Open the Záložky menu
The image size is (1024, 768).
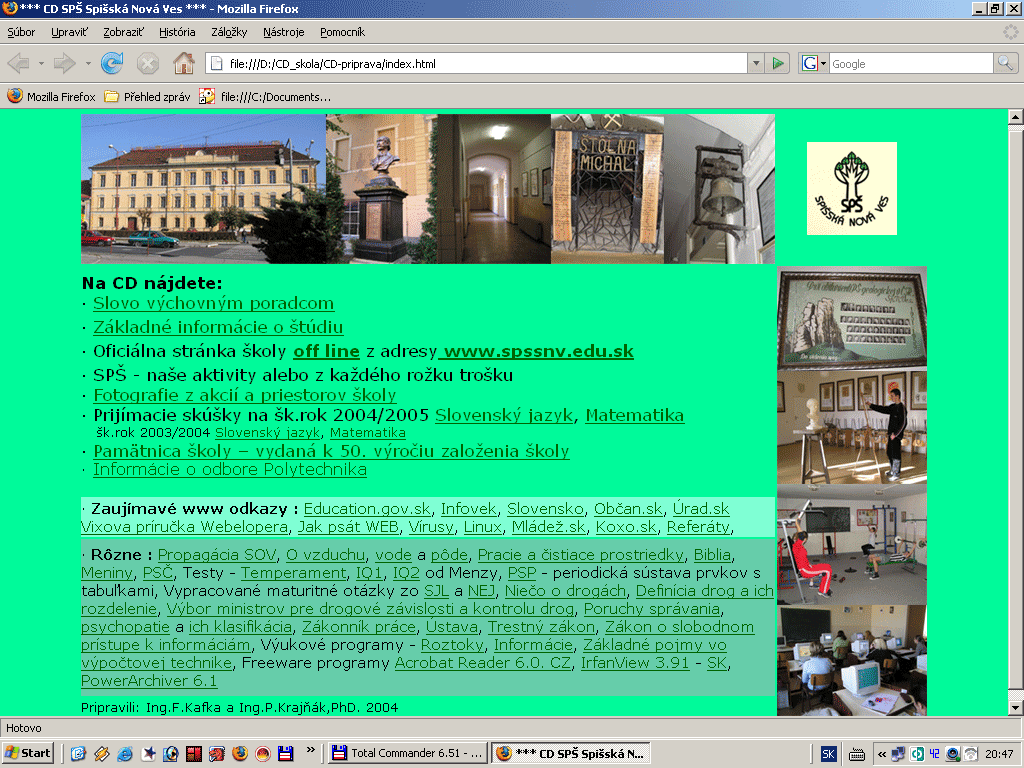[229, 32]
